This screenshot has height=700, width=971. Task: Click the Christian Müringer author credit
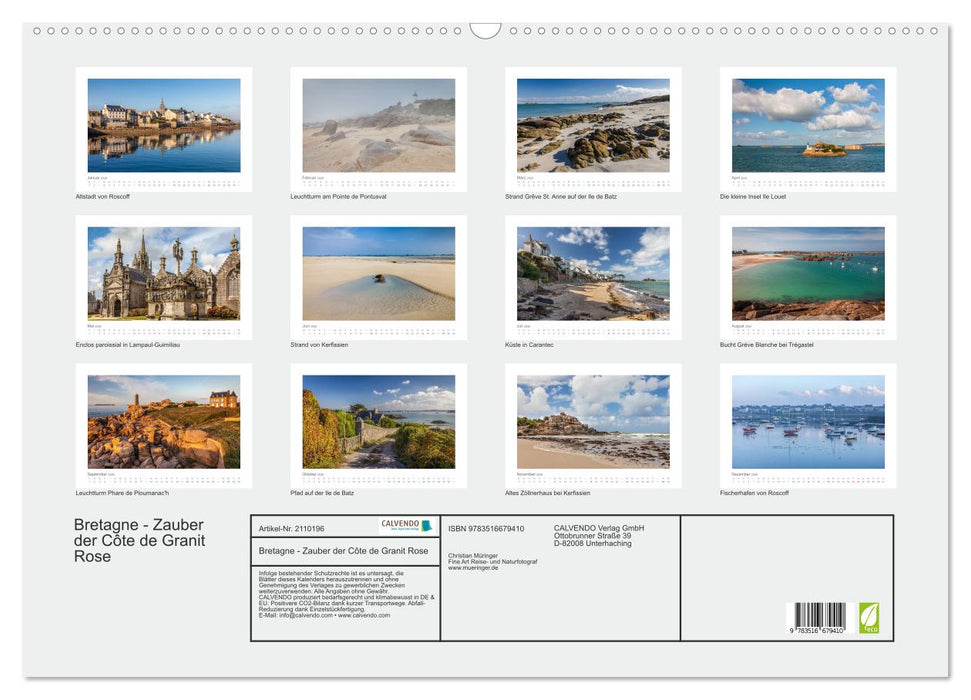pyautogui.click(x=472, y=555)
